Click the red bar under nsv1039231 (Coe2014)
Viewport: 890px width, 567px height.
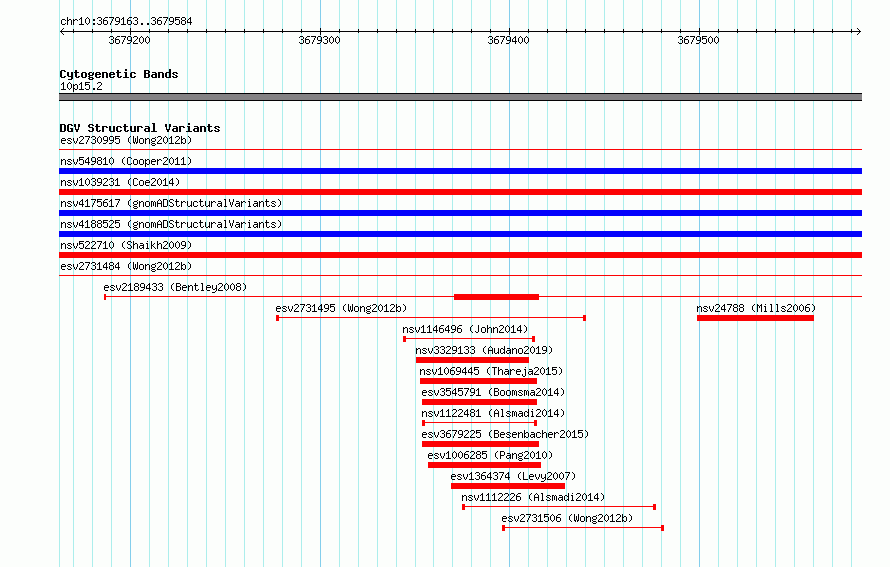460,192
